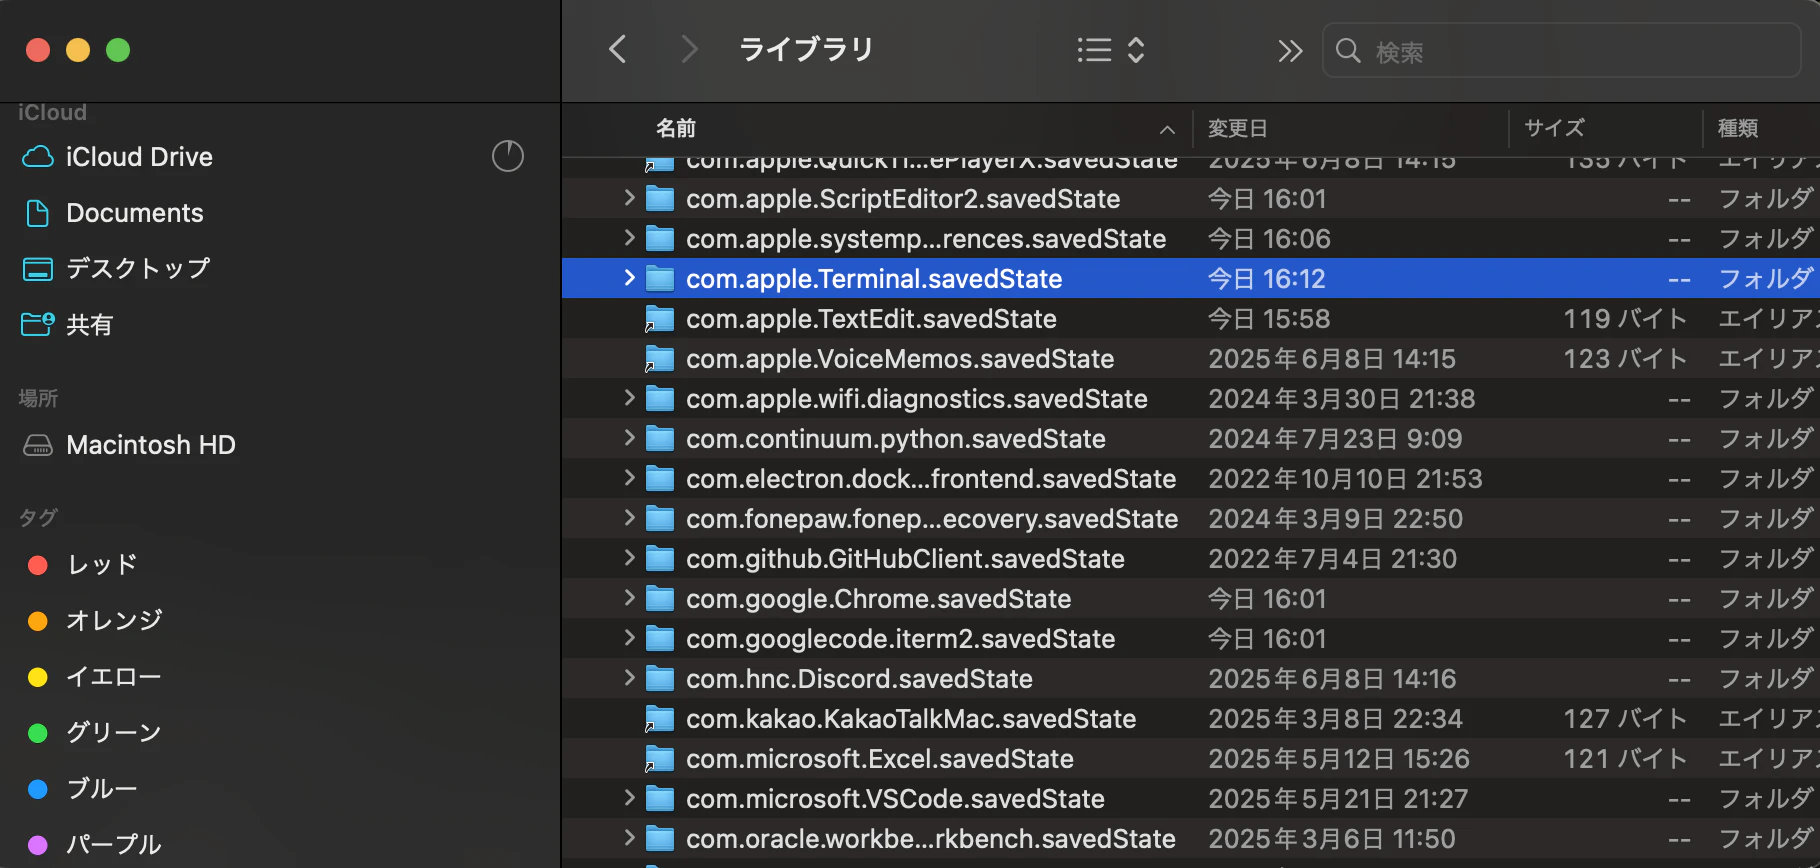Open Macintosh HD in the sidebar

tap(150, 445)
